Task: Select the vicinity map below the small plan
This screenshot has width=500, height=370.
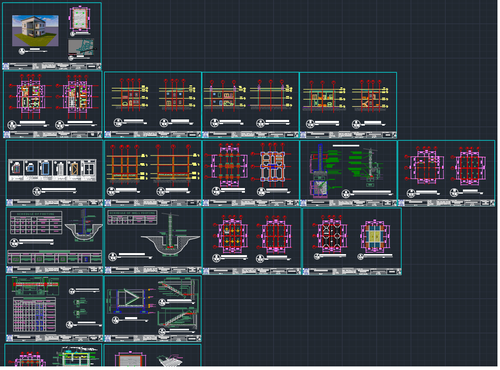Action: (81, 47)
